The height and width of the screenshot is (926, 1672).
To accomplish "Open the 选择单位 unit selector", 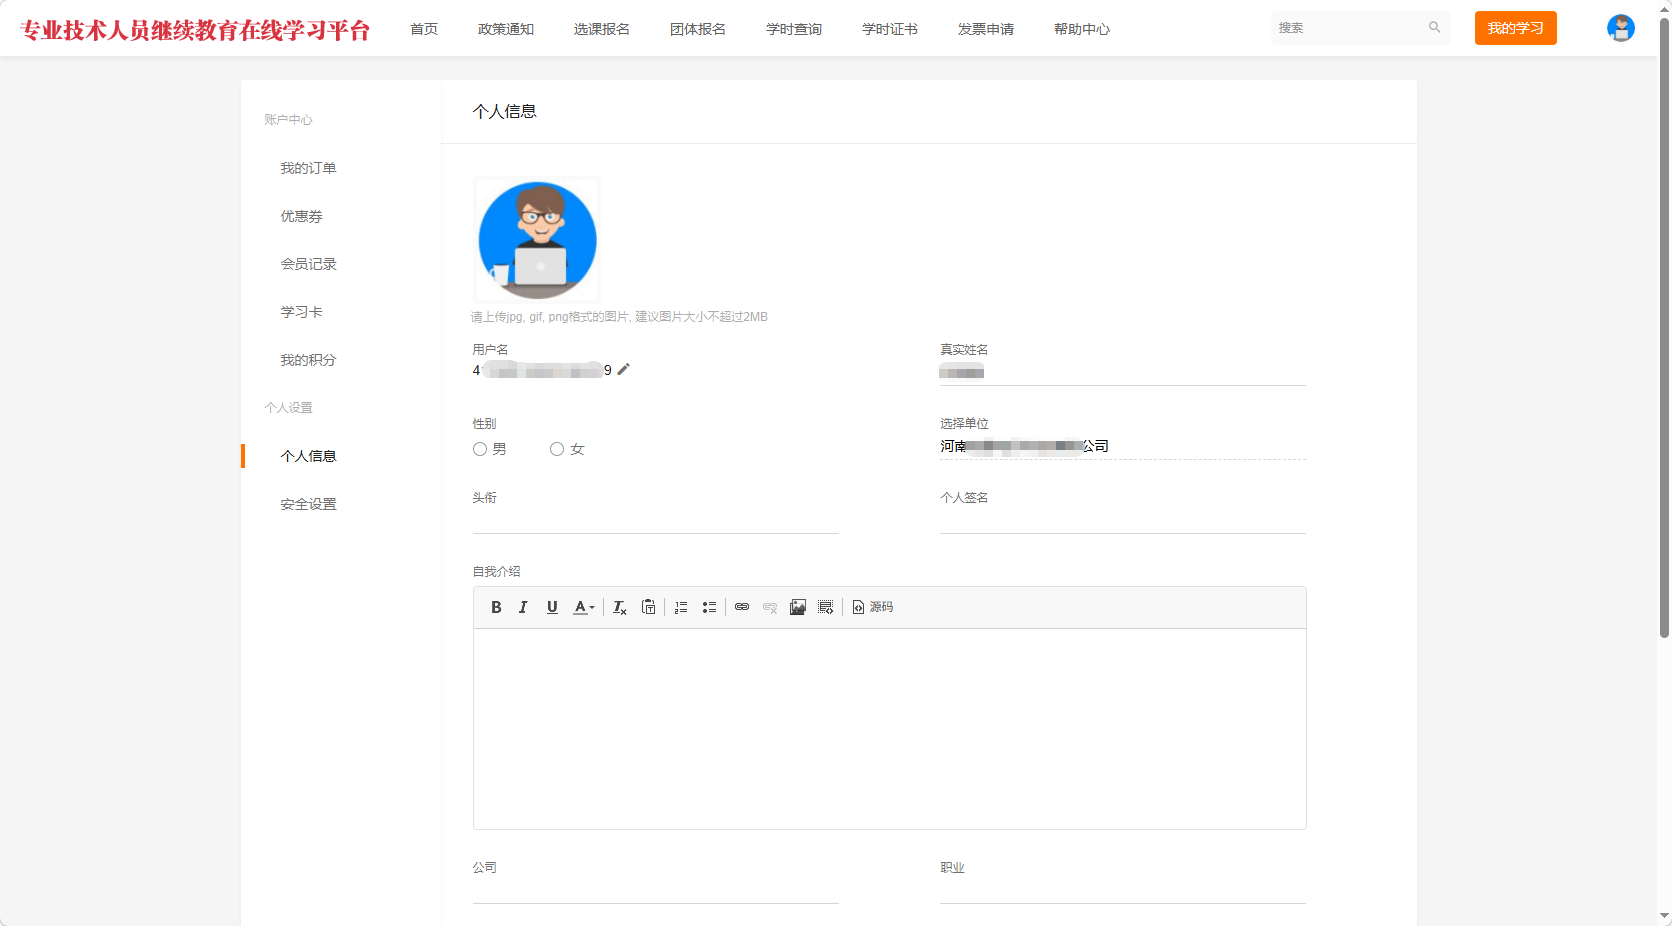I will pyautogui.click(x=1122, y=446).
